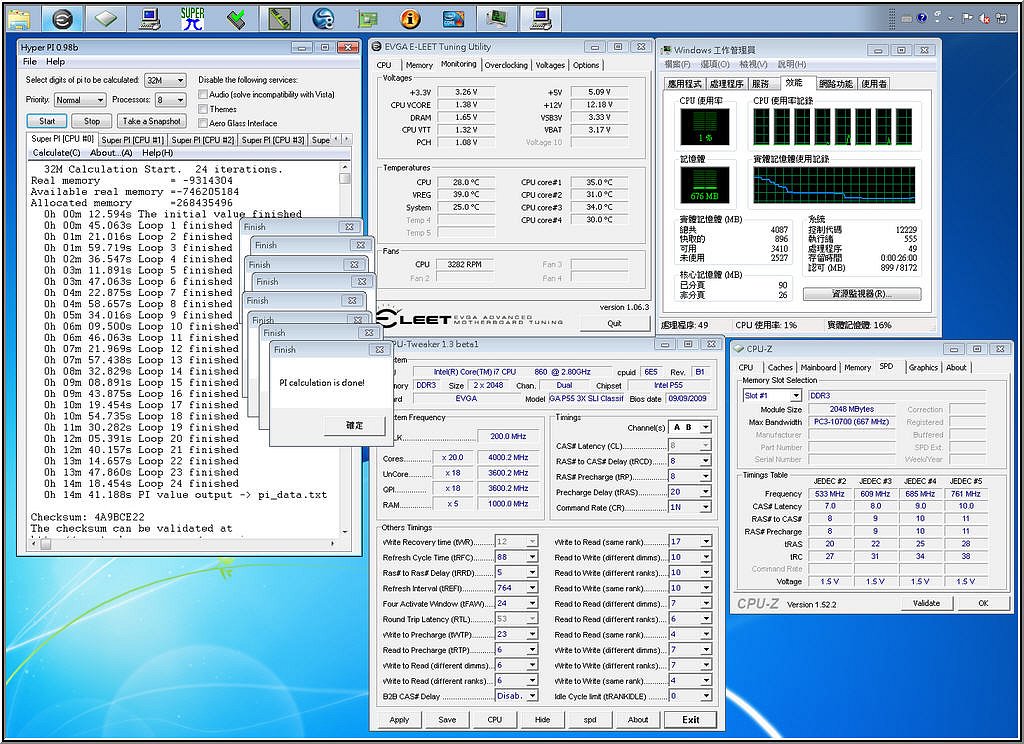This screenshot has height=744, width=1024.
Task: Switch to the Overclocking tab in E-LEET
Action: 505,65
